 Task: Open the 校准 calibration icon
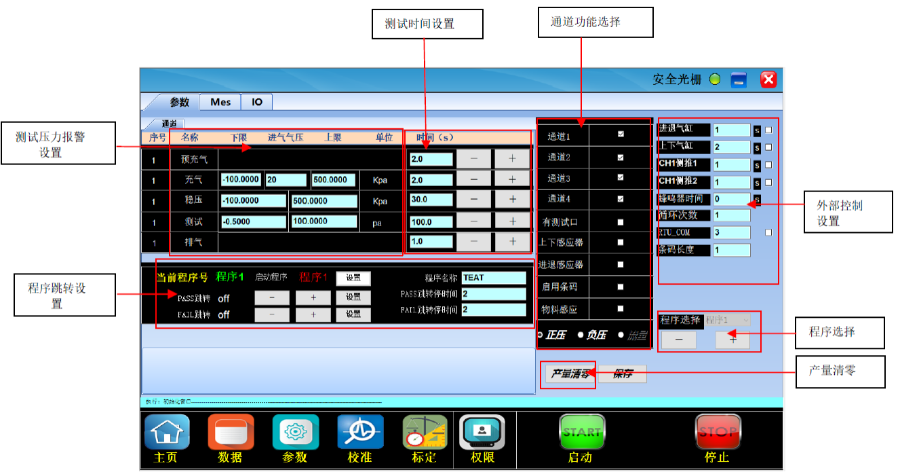(x=360, y=433)
